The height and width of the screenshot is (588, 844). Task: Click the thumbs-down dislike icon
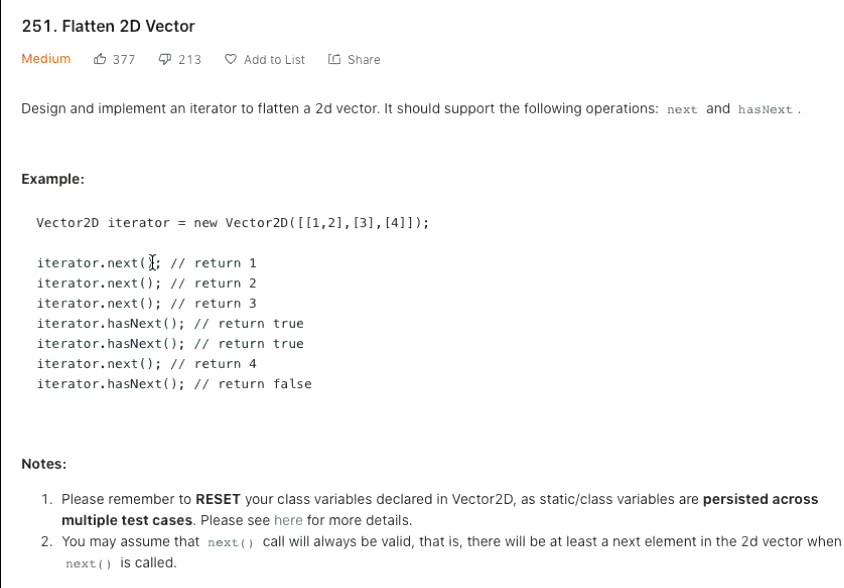(165, 59)
